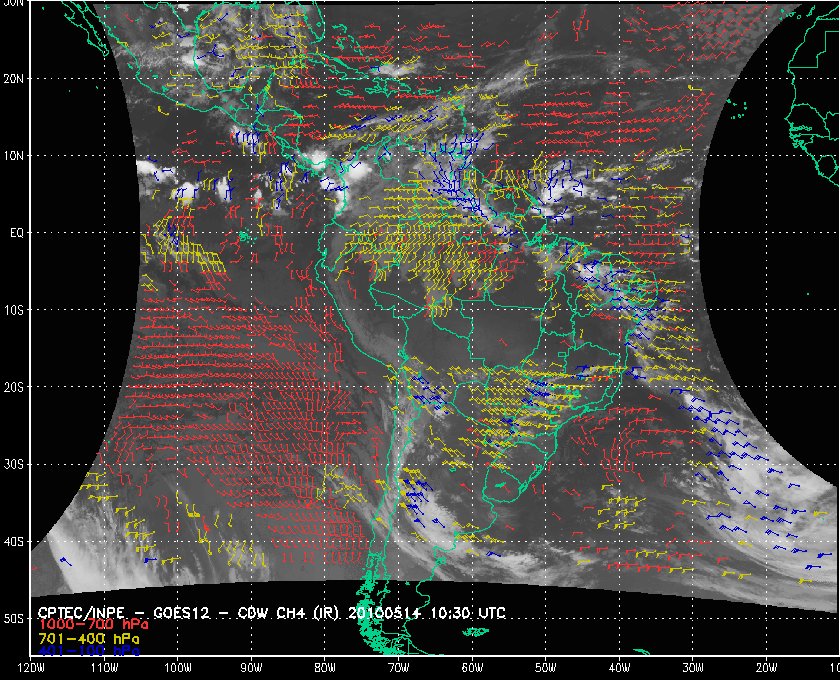The height and width of the screenshot is (680, 840).
Task: Select the 100W longitude label
Action: tap(177, 668)
